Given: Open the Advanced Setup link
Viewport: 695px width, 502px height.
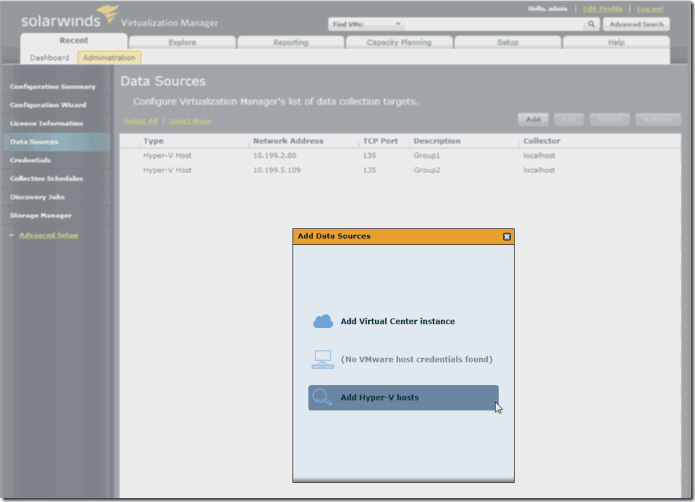Looking at the screenshot, I should point(48,235).
